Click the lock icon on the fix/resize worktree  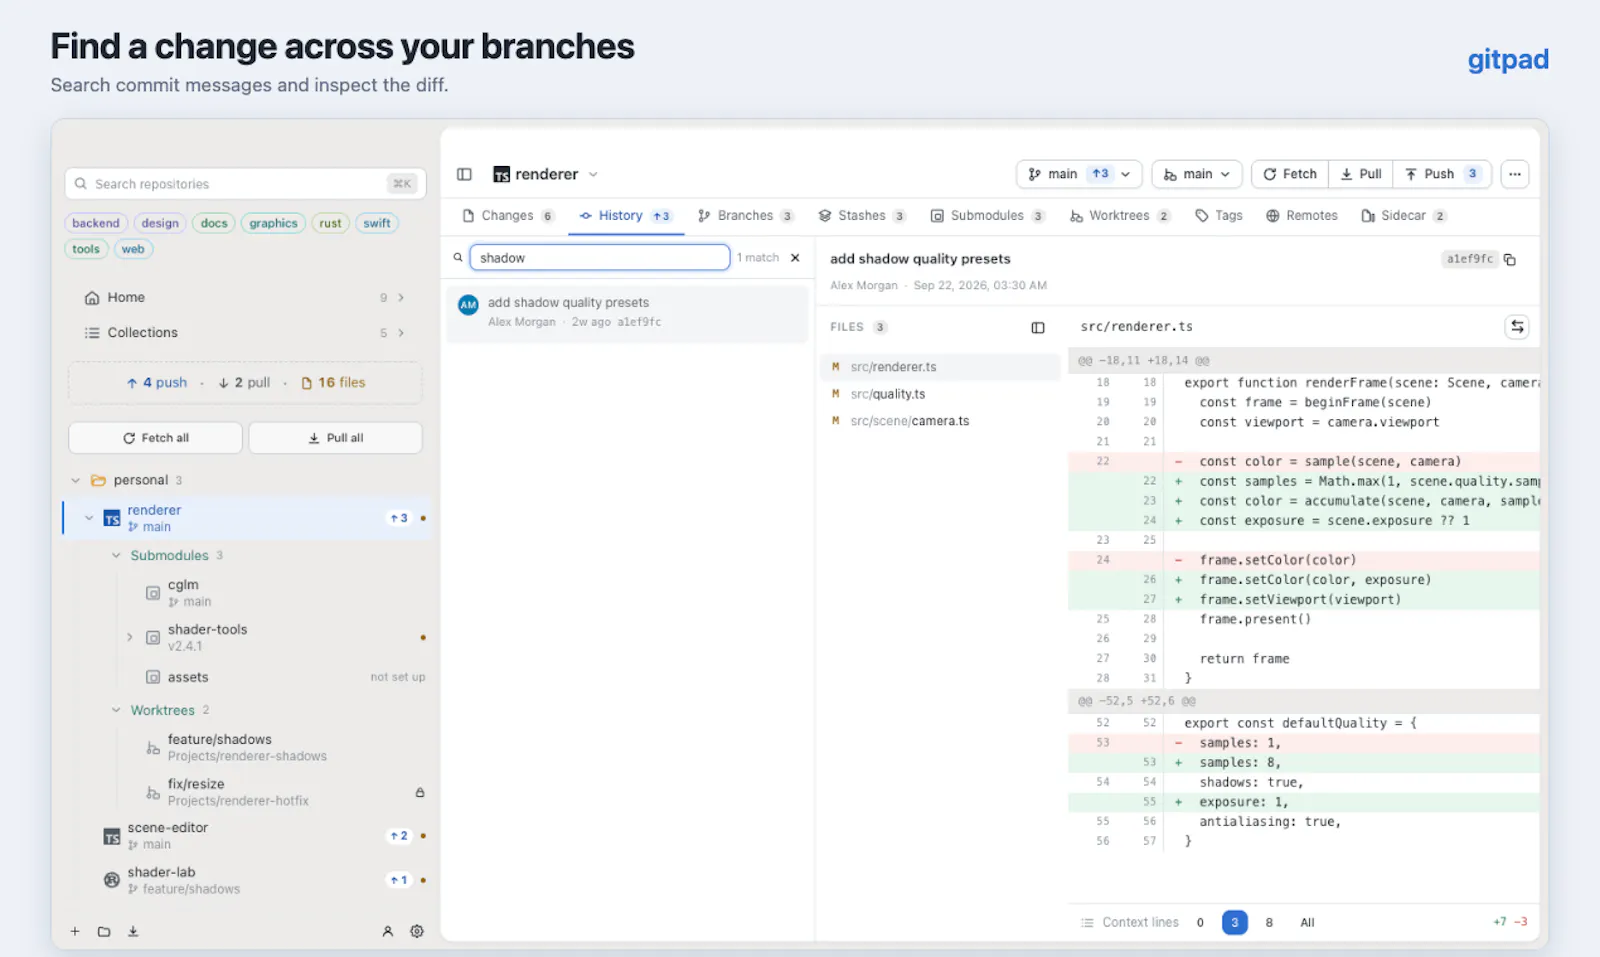(x=420, y=792)
